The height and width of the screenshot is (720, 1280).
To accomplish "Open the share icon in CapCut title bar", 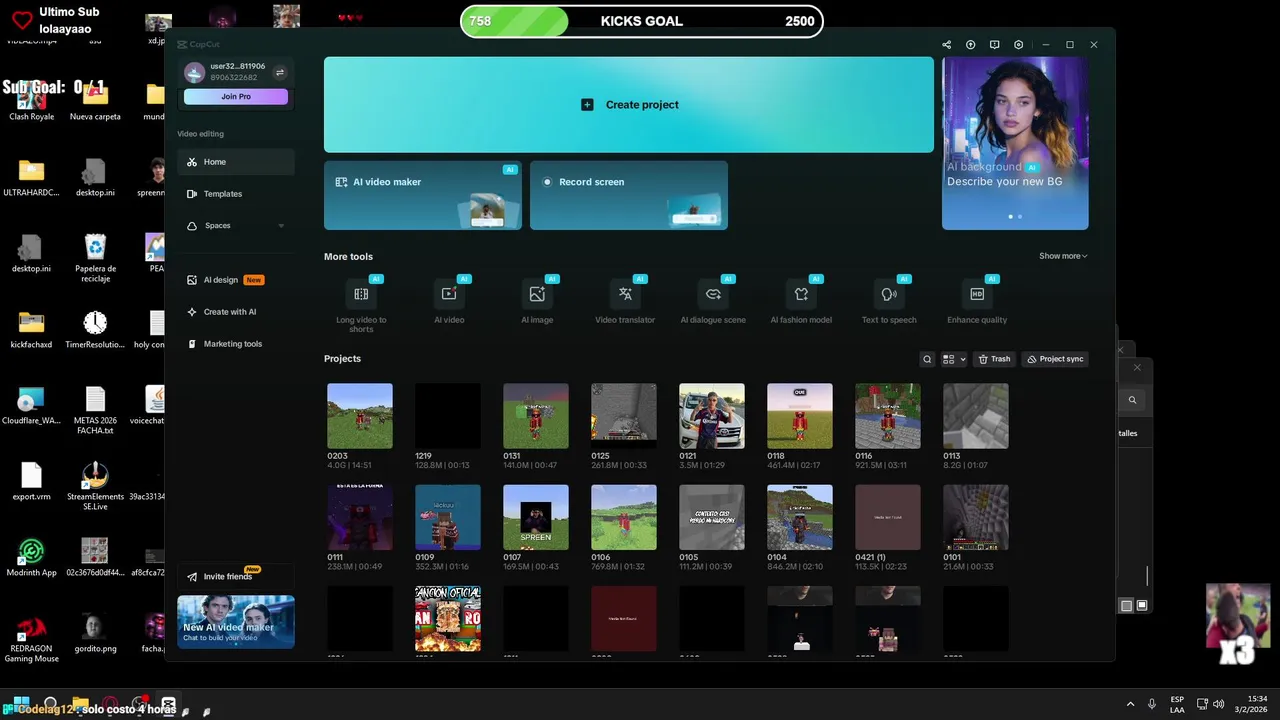I will coord(946,45).
